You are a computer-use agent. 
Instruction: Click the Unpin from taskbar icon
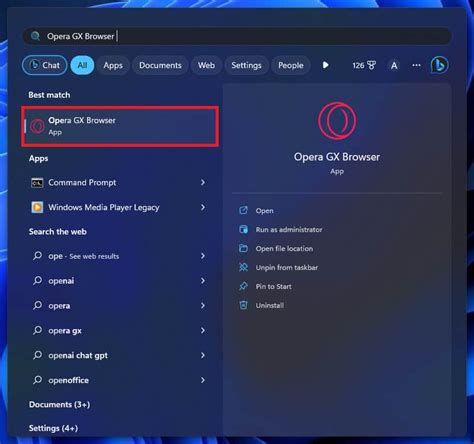coord(243,267)
